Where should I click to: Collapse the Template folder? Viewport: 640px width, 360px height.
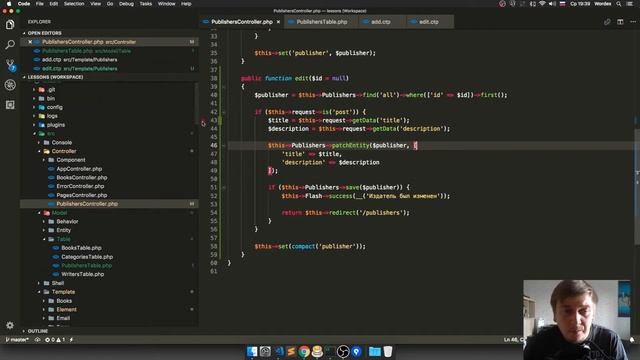[x=39, y=292]
